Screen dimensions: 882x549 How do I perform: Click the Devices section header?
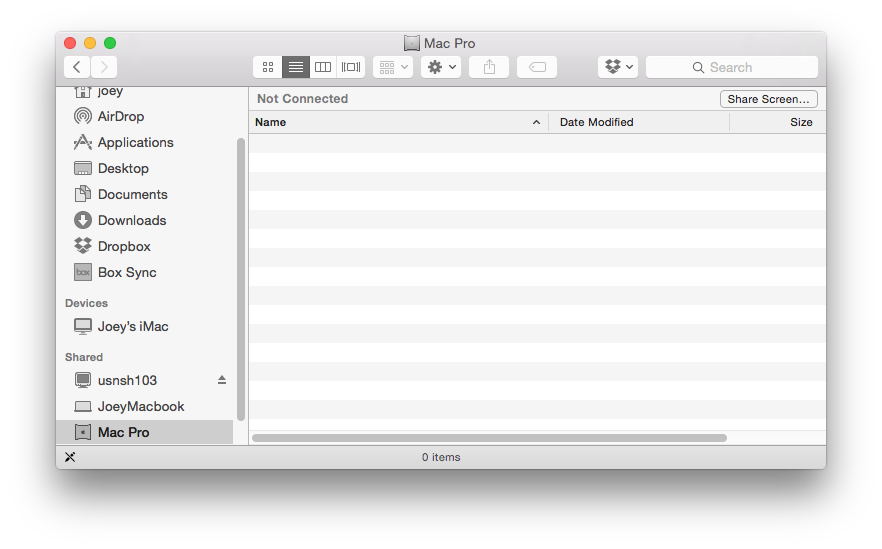[86, 303]
